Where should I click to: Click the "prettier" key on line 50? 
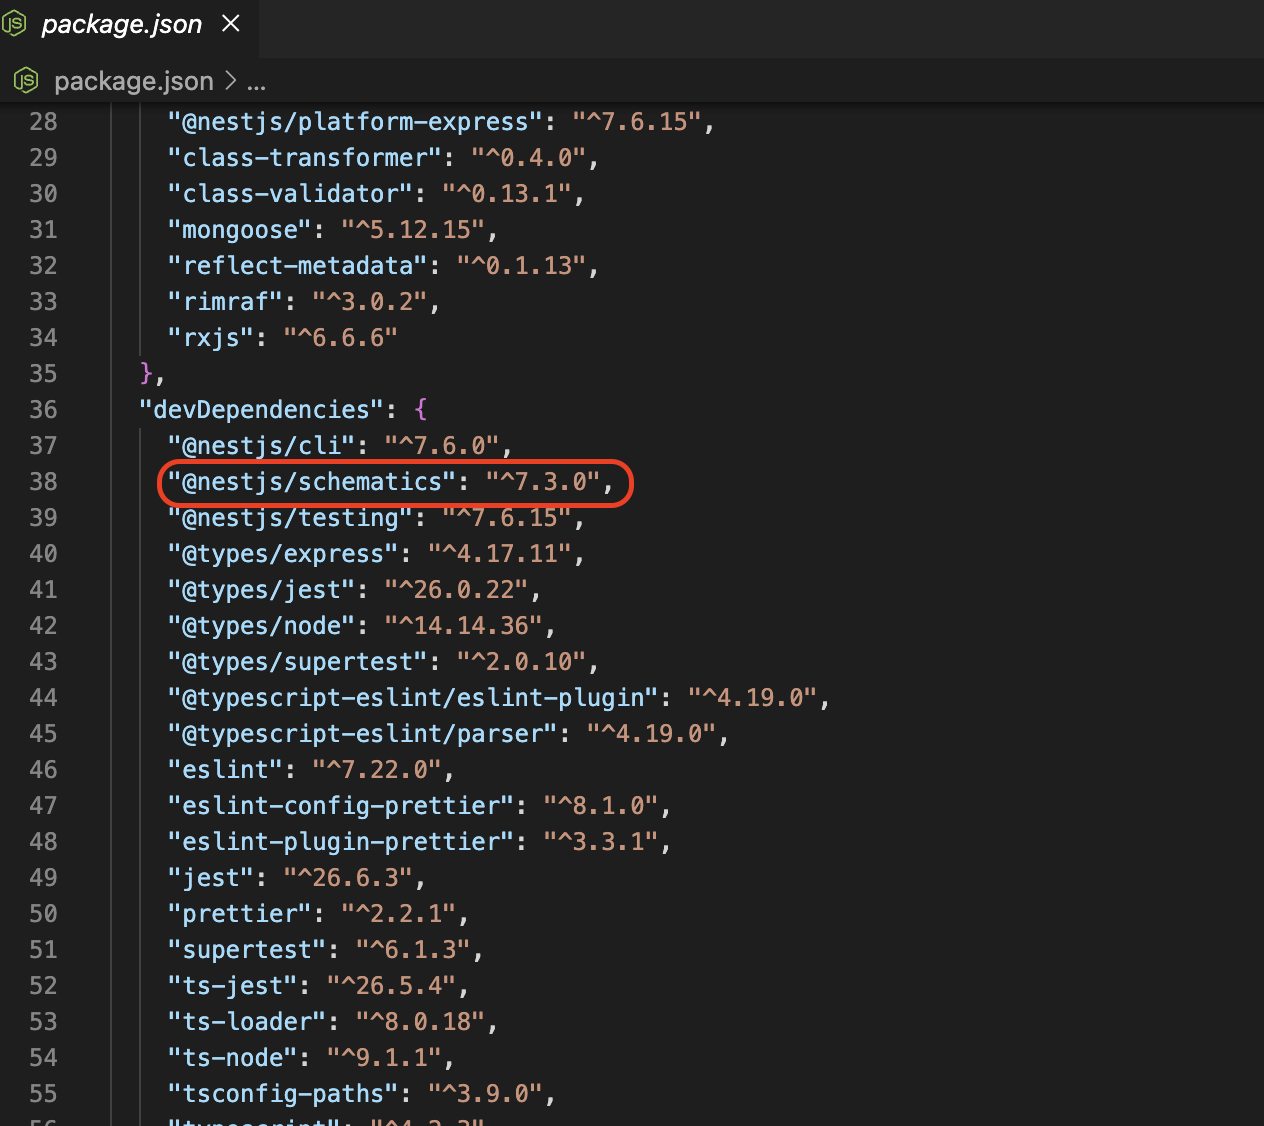point(240,913)
